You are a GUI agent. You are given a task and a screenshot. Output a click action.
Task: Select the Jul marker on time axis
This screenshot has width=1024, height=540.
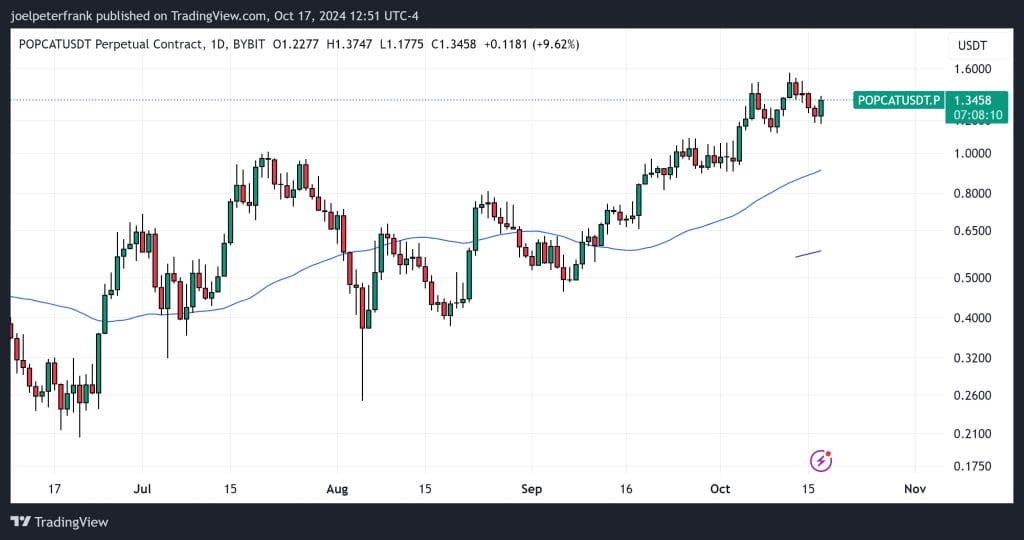coord(142,489)
